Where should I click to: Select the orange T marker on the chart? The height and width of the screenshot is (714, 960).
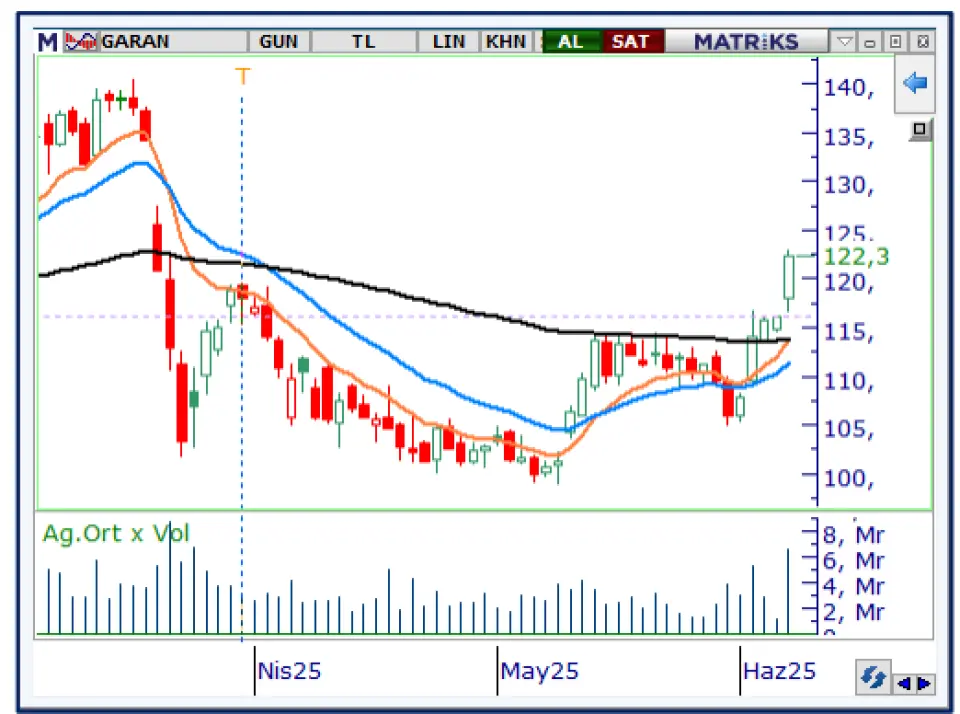click(x=242, y=77)
